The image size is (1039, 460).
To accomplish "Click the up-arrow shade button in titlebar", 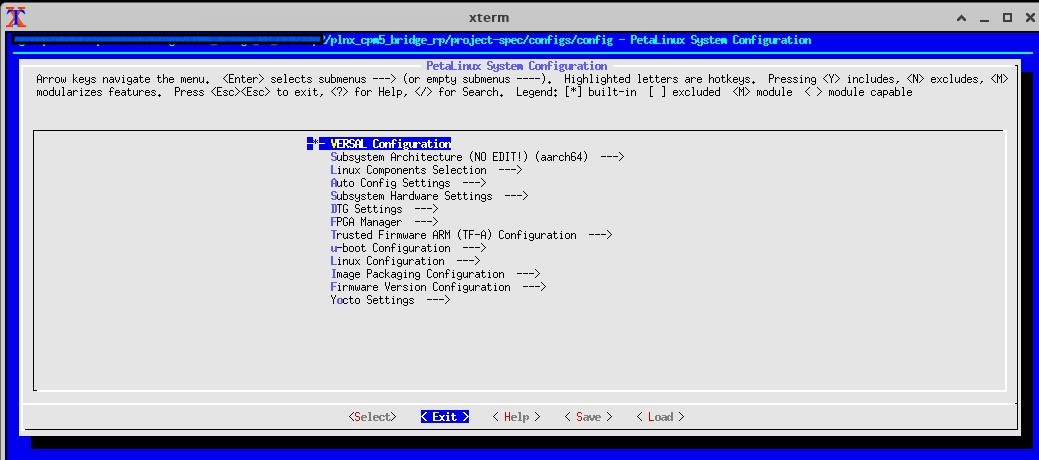I will coord(958,17).
